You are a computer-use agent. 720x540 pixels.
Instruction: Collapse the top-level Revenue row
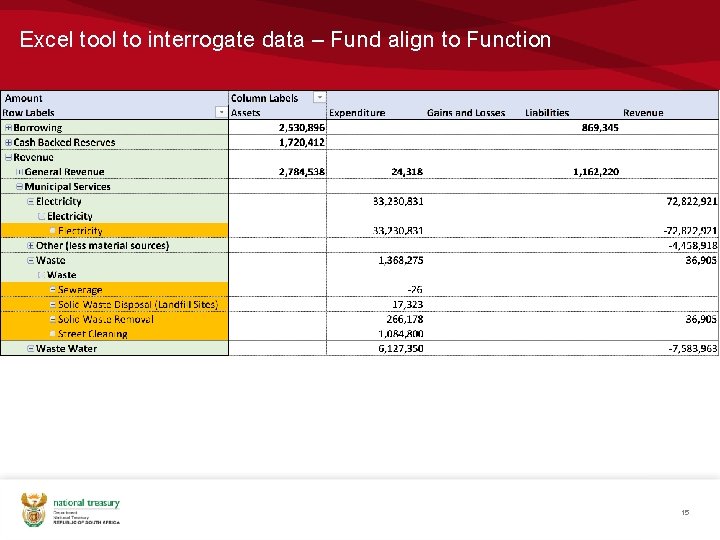pos(8,157)
